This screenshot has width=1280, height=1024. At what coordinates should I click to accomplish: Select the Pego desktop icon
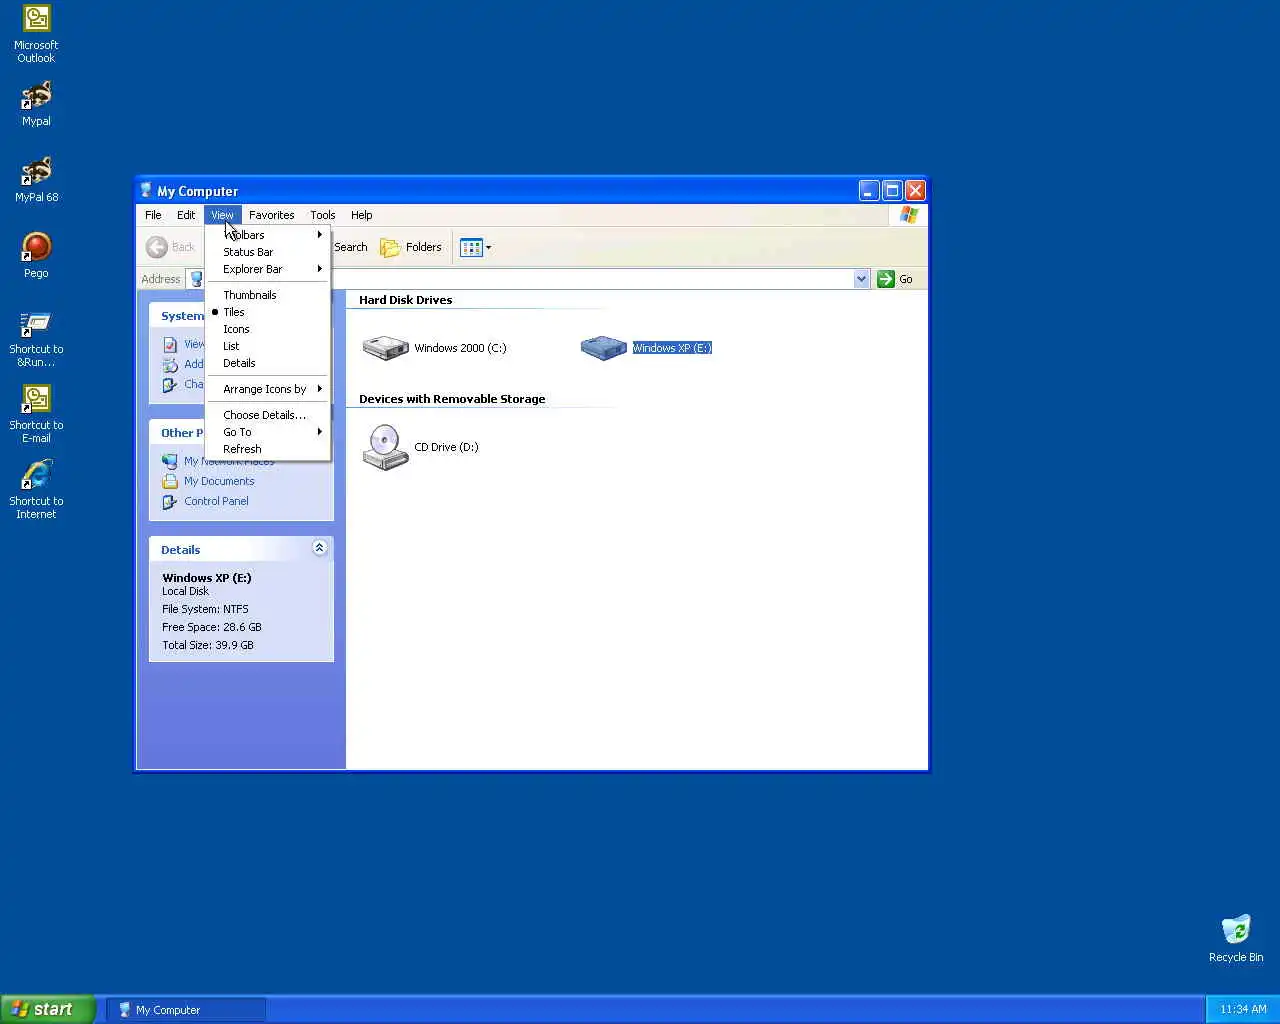(x=36, y=255)
